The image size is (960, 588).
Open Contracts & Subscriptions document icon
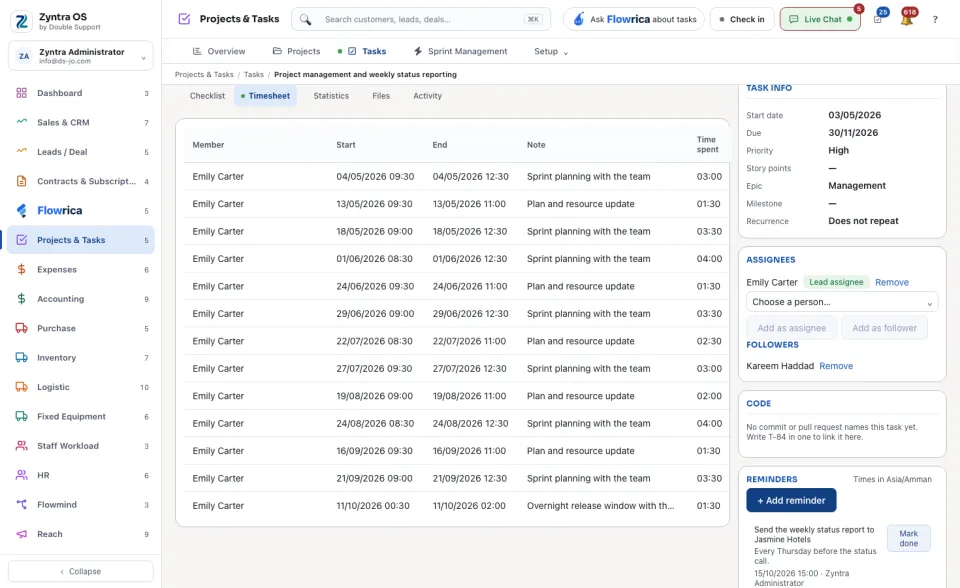[x=21, y=181]
